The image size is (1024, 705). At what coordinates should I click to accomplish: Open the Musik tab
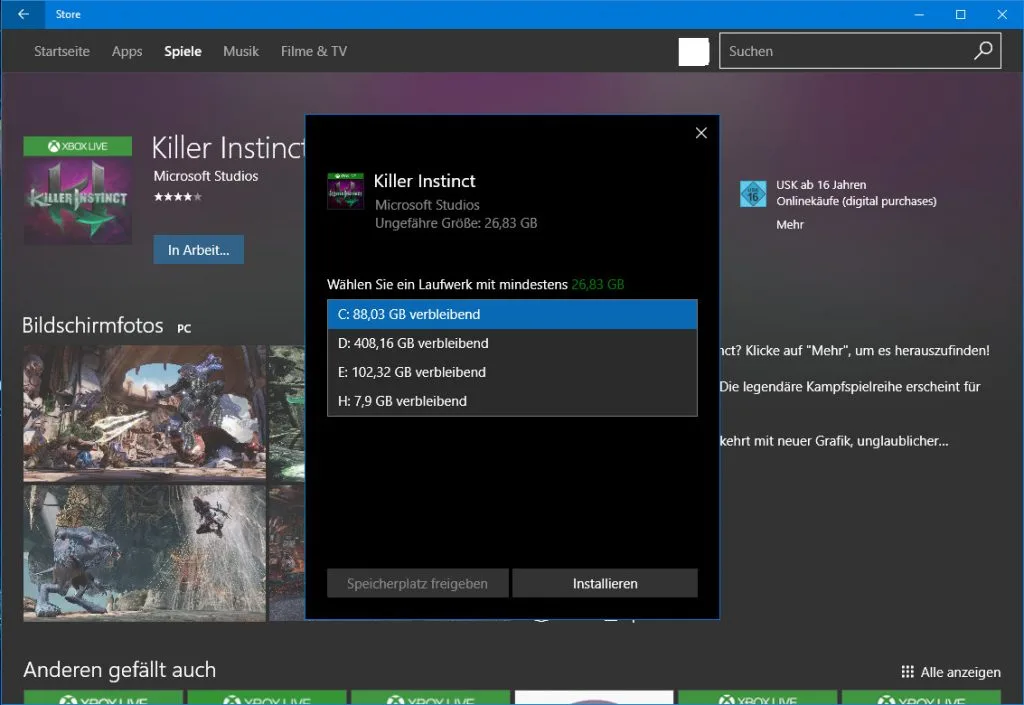click(241, 51)
